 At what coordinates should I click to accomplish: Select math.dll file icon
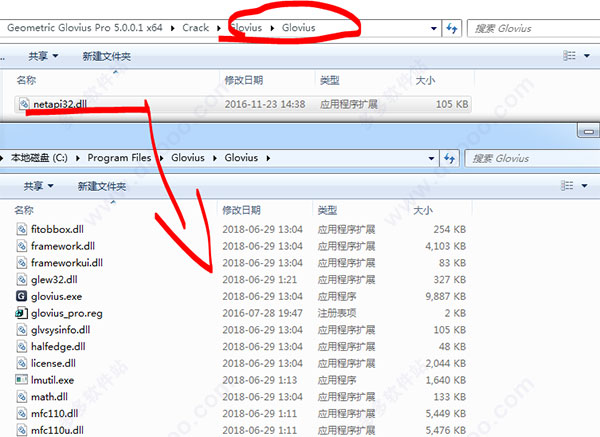(21, 397)
